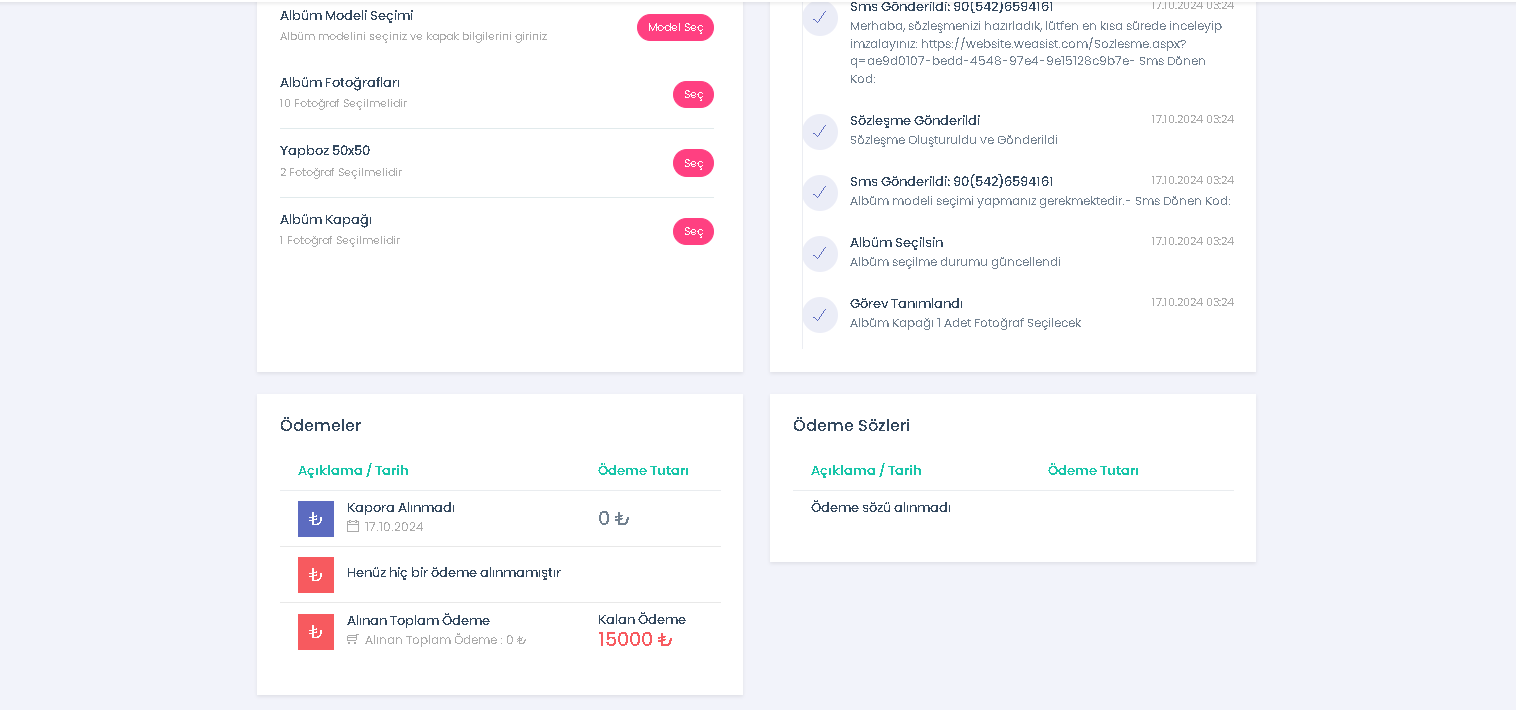Click Açıklama / Tarih header in Ödemeler

pyautogui.click(x=353, y=470)
